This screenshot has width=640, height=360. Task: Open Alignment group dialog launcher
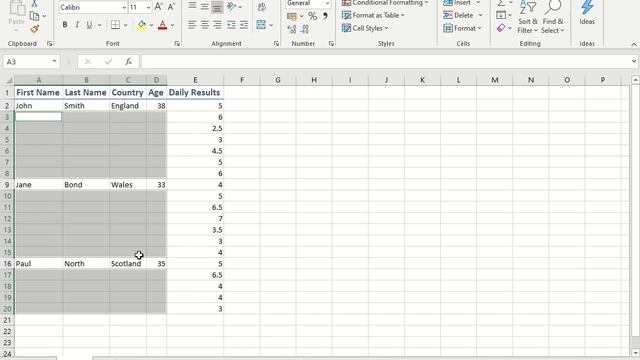(x=276, y=43)
